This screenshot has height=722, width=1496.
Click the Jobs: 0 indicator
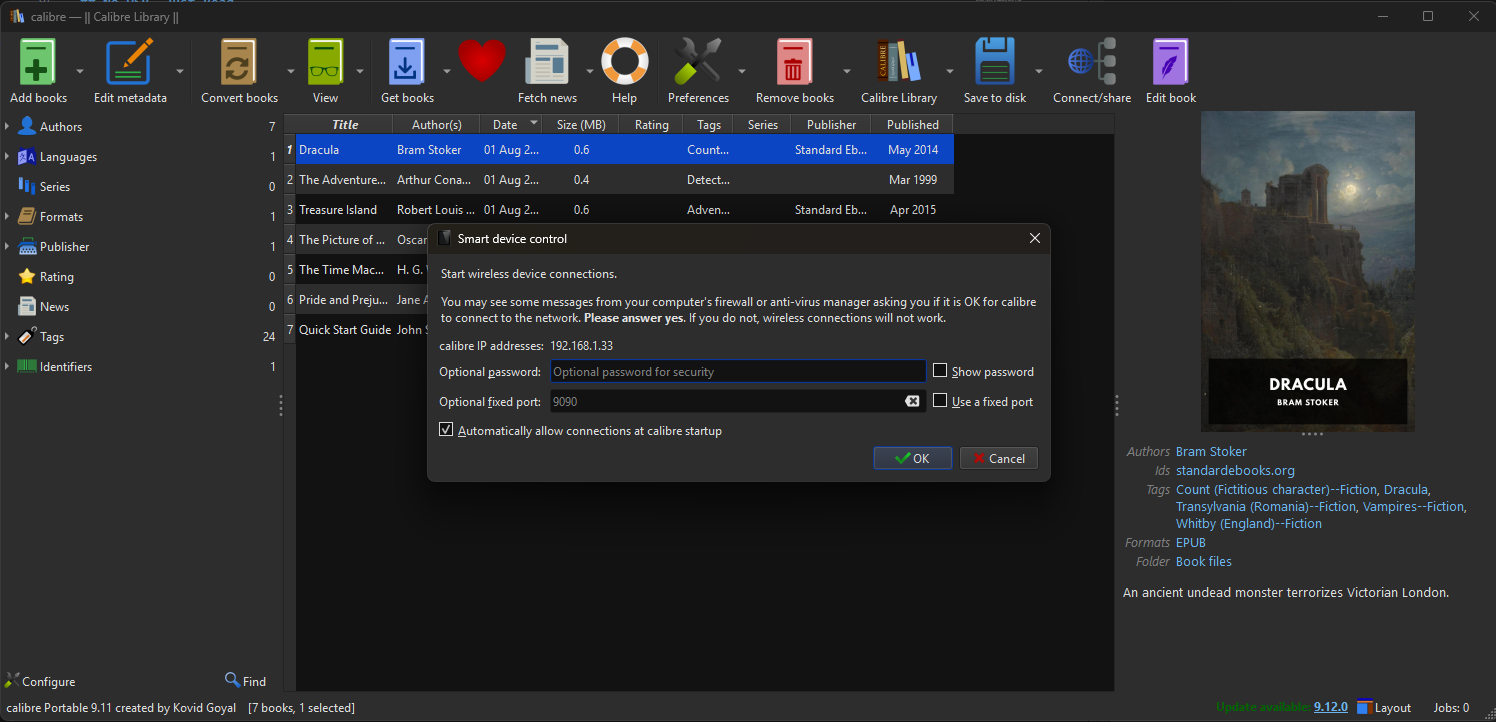click(1451, 707)
